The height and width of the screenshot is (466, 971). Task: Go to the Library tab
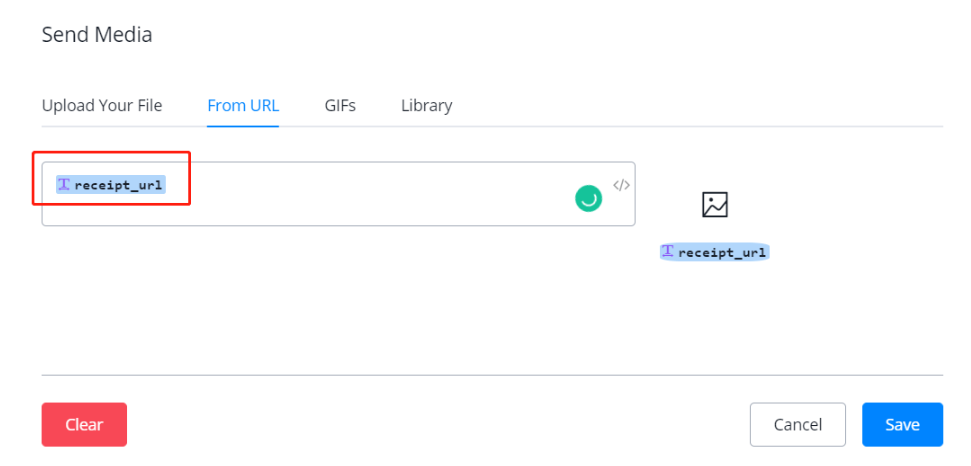pos(426,105)
